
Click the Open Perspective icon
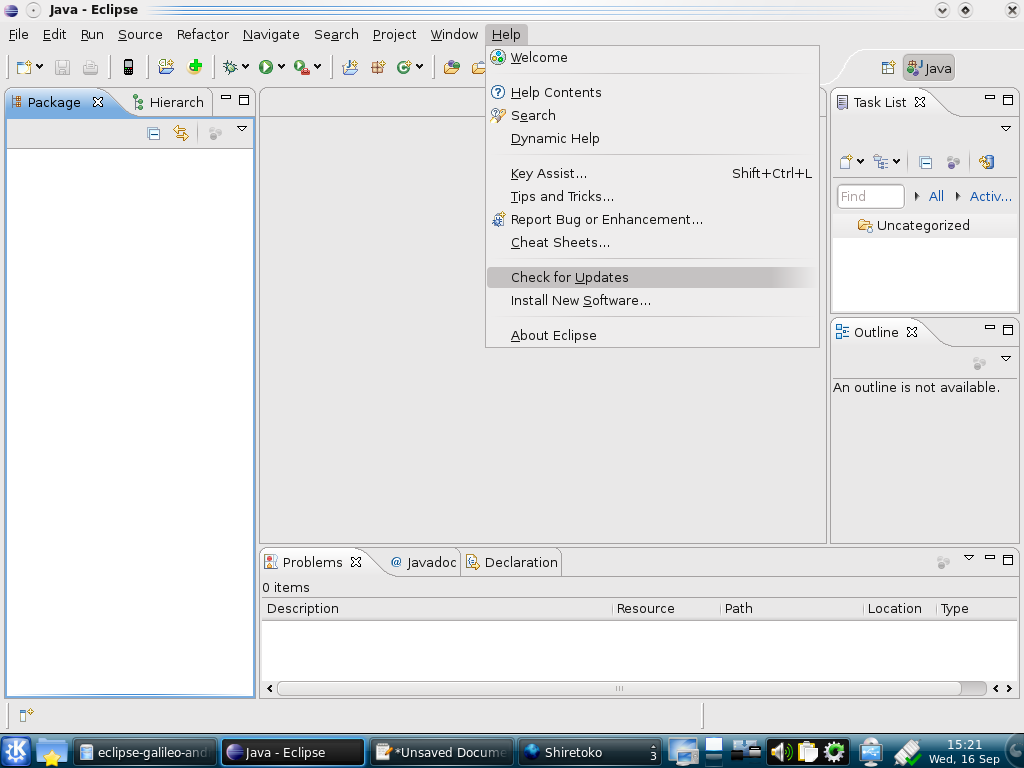click(888, 68)
